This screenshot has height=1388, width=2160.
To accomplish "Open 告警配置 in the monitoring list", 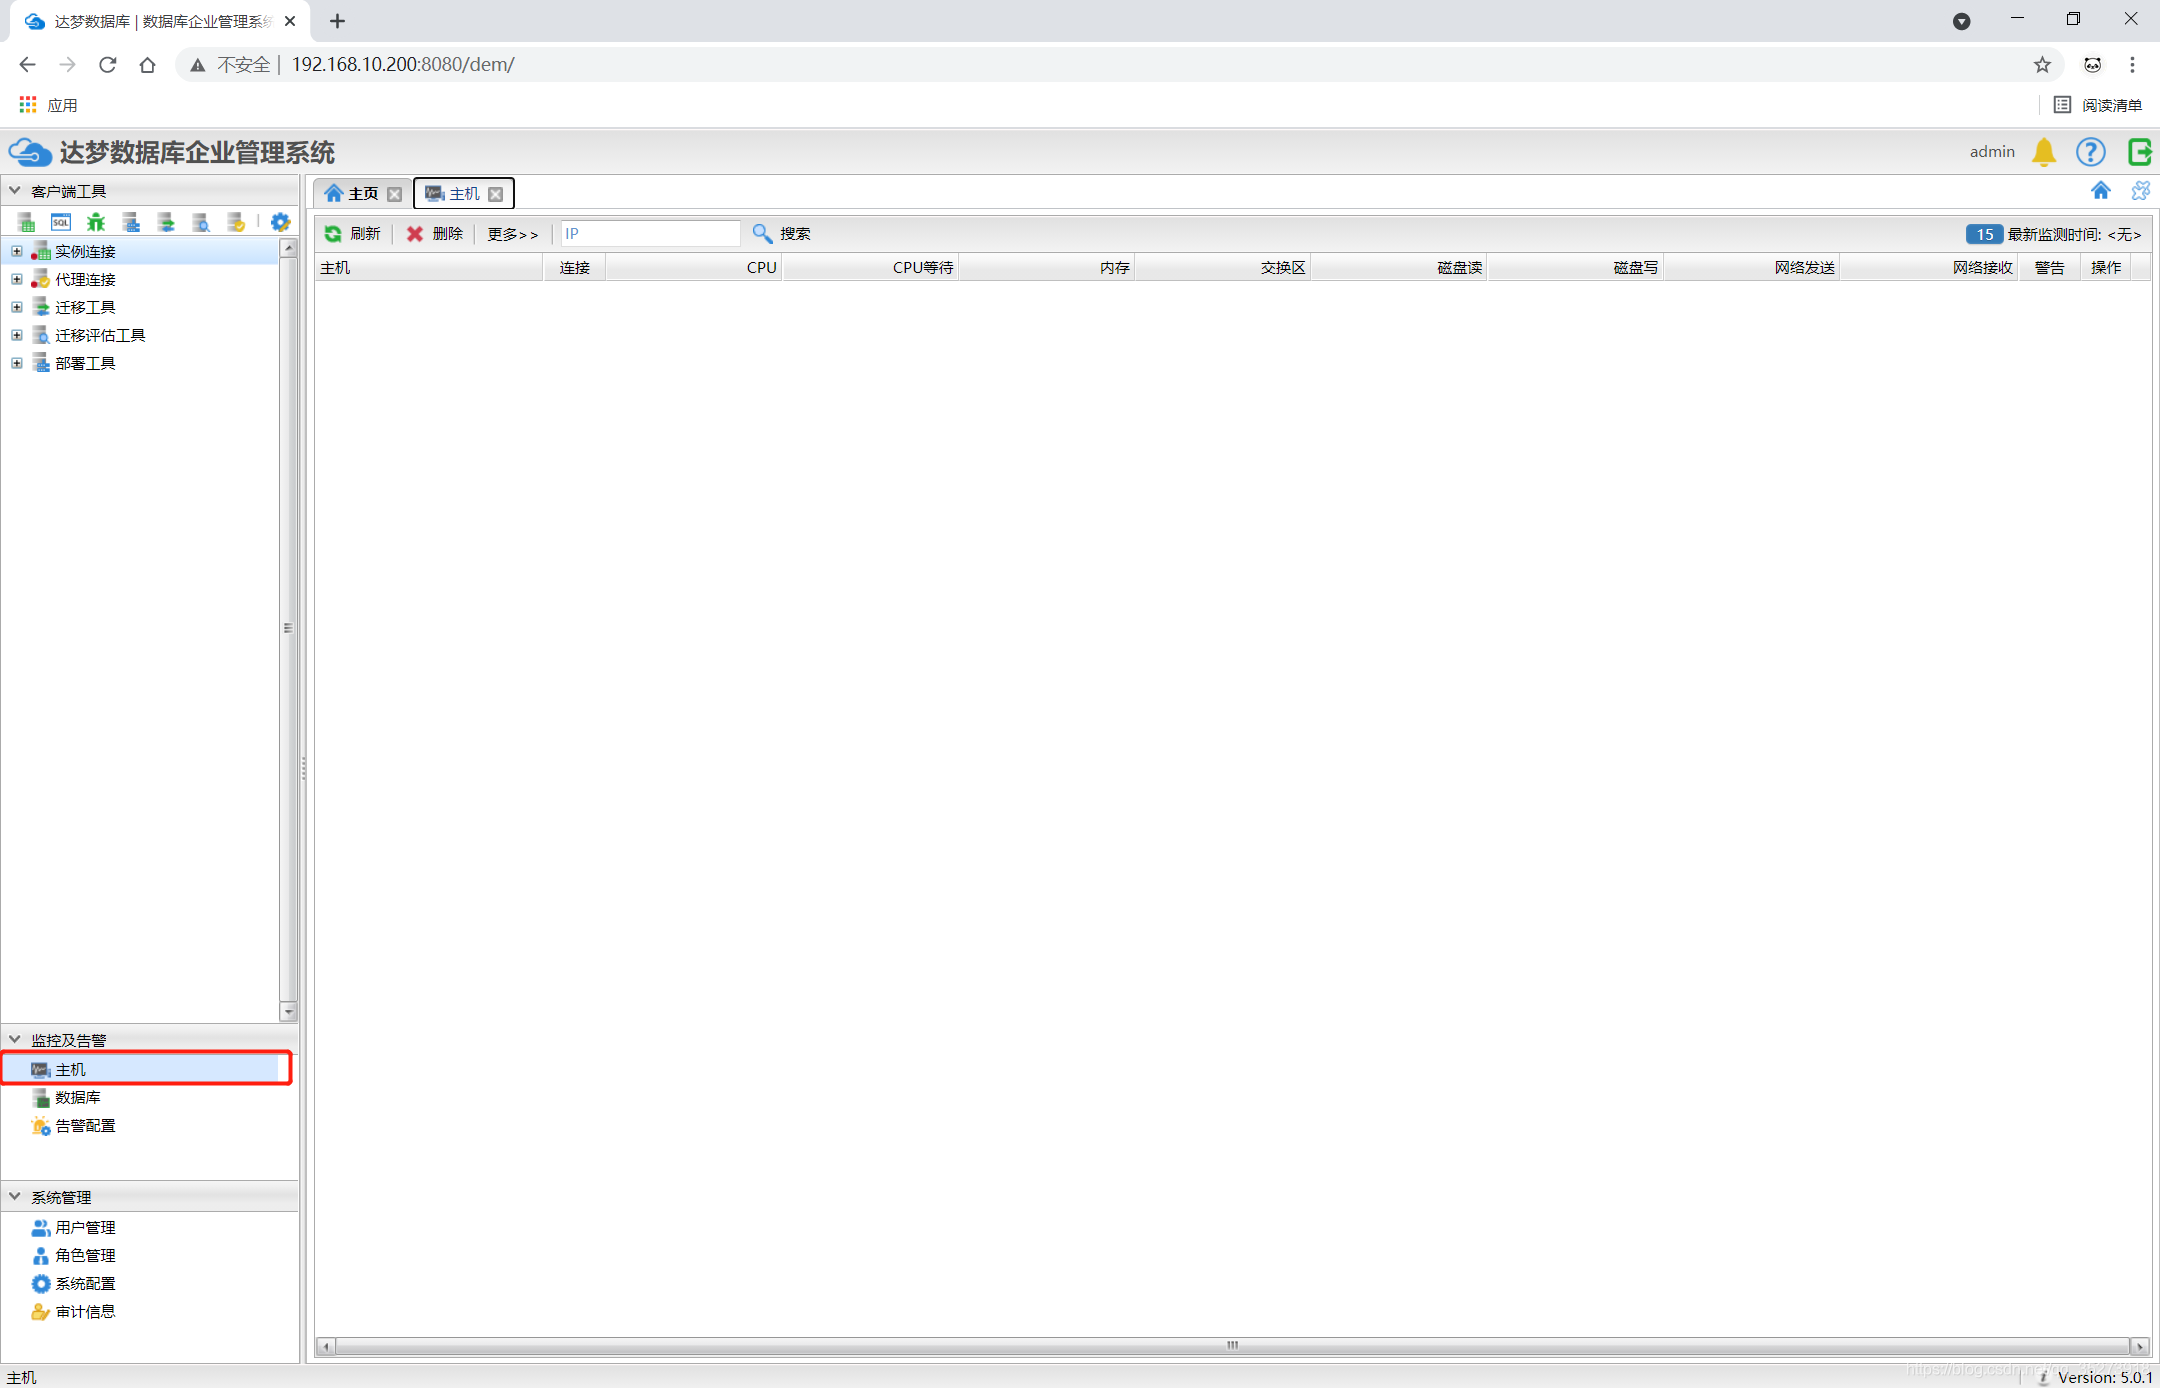I will tap(85, 1125).
